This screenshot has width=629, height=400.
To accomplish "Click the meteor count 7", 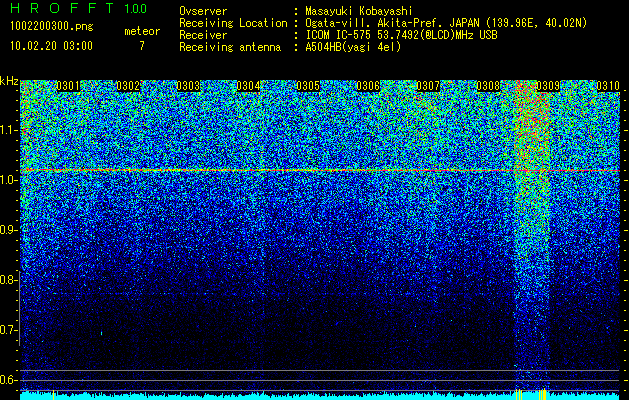I will [x=142, y=46].
